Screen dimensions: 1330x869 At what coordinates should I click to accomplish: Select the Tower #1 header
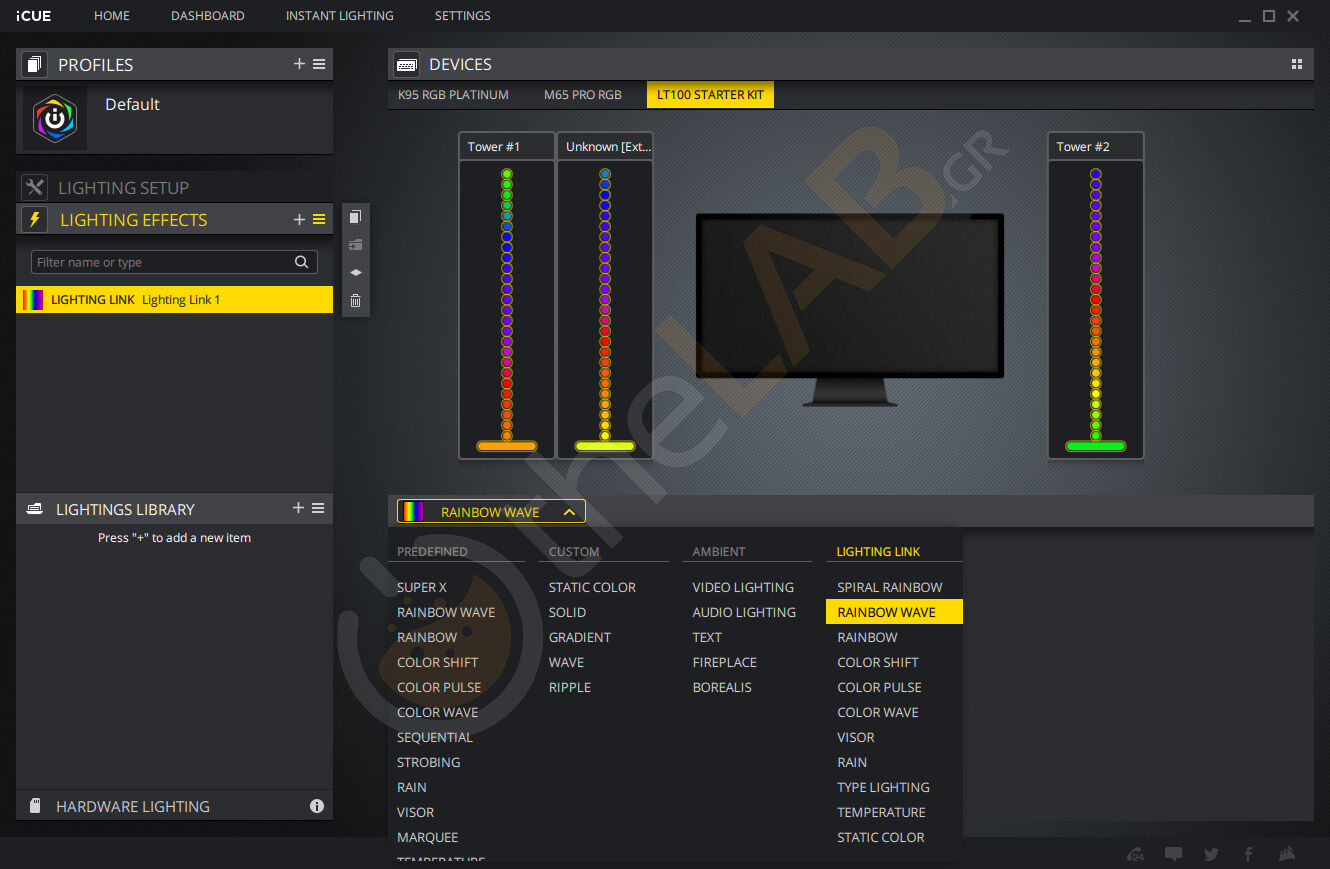point(507,147)
